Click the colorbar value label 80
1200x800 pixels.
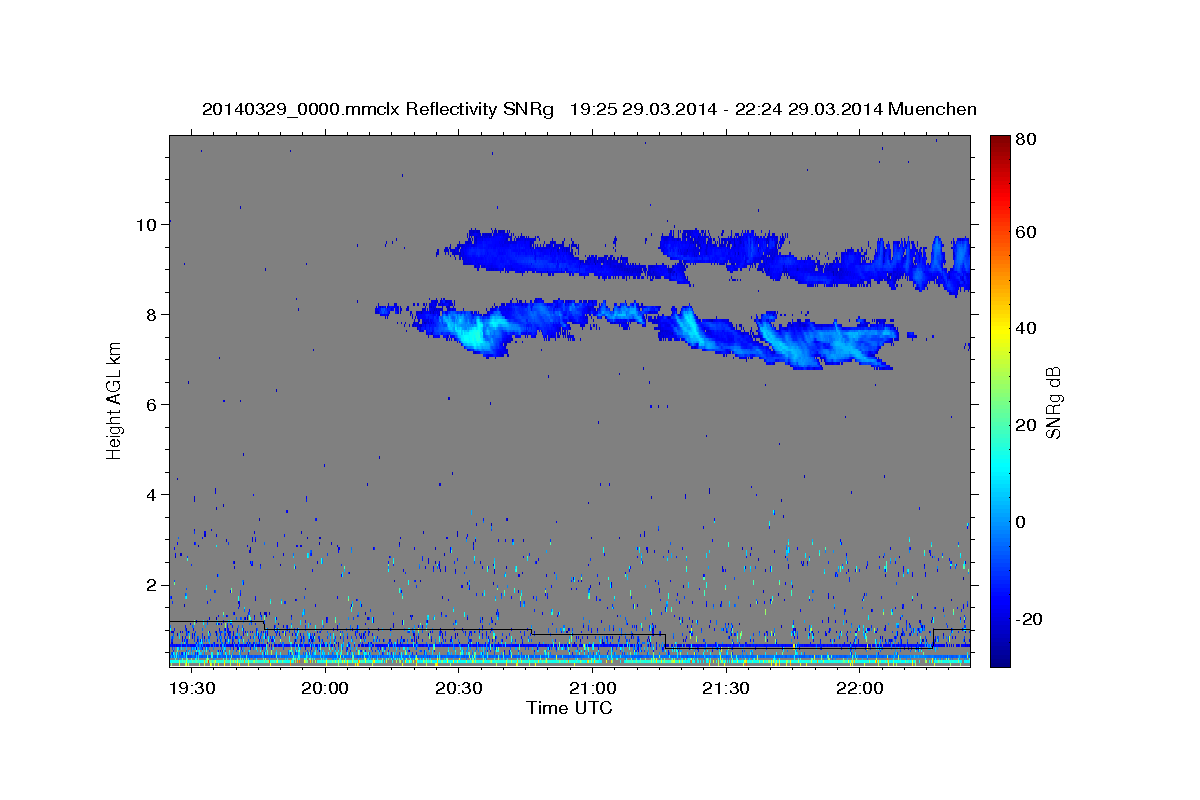click(1025, 140)
